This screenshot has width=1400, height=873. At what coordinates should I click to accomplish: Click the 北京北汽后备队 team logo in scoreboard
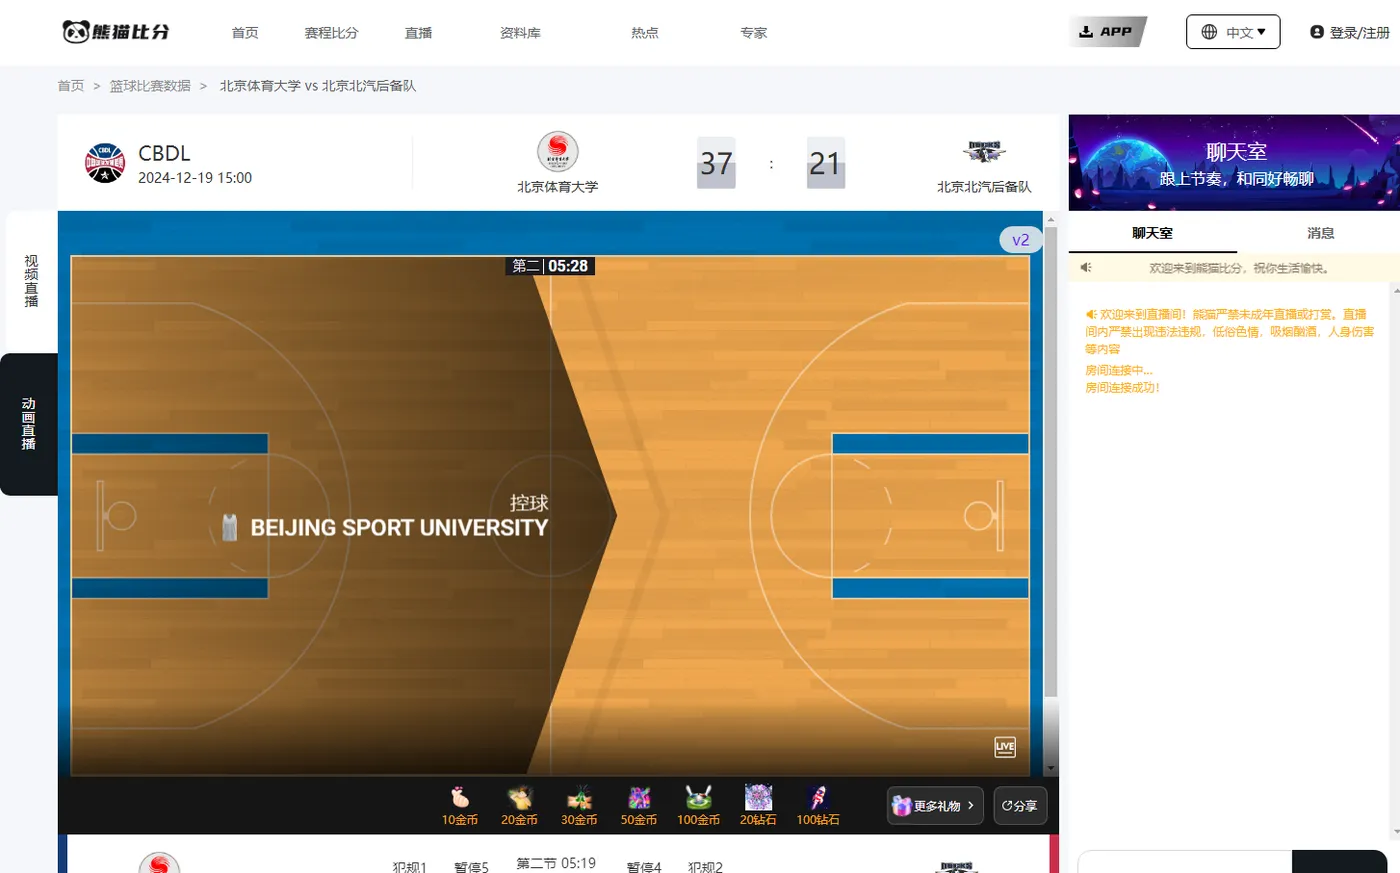tap(984, 152)
